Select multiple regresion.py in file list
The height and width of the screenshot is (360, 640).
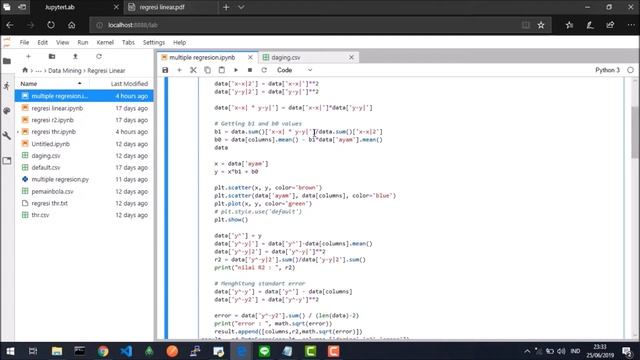[x=84, y=179]
